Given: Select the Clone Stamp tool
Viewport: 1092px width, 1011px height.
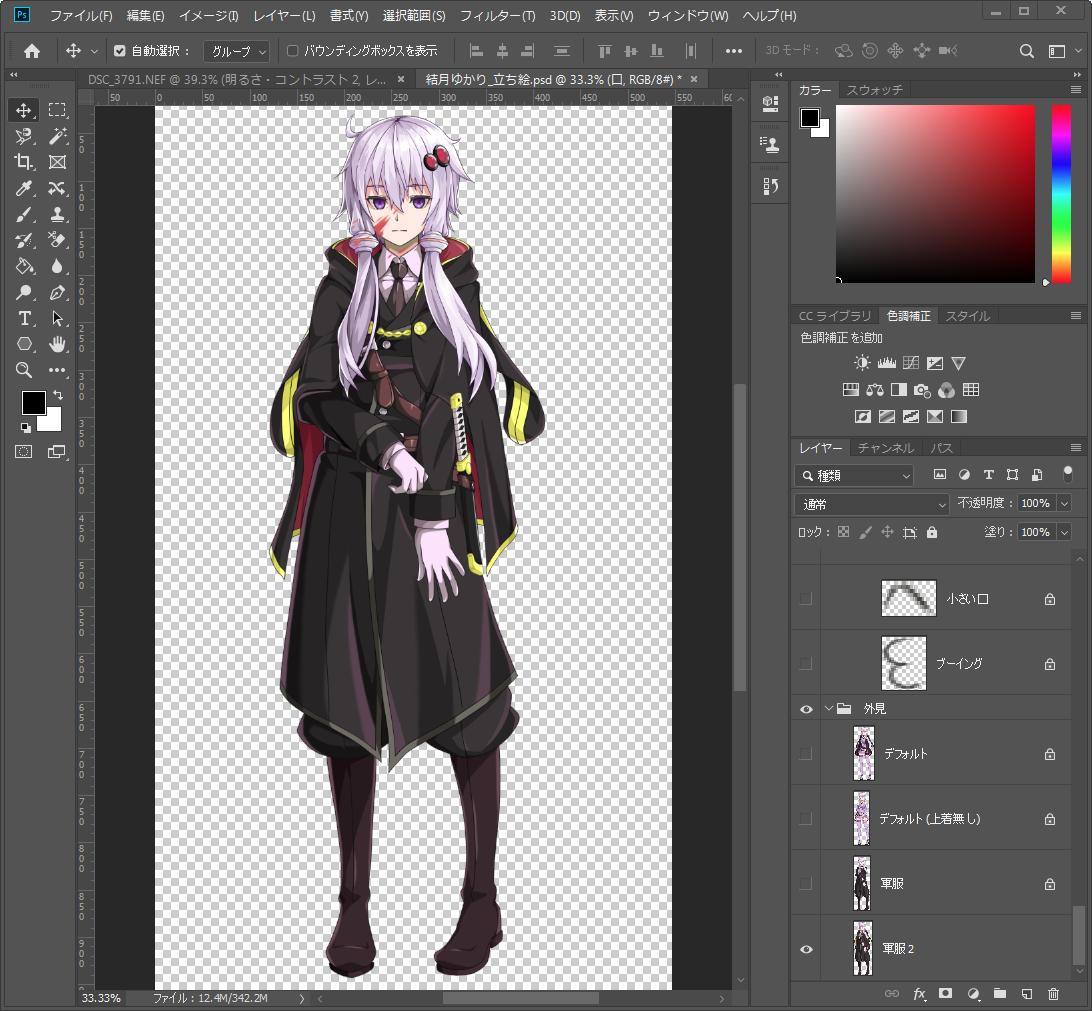Looking at the screenshot, I should 57,214.
